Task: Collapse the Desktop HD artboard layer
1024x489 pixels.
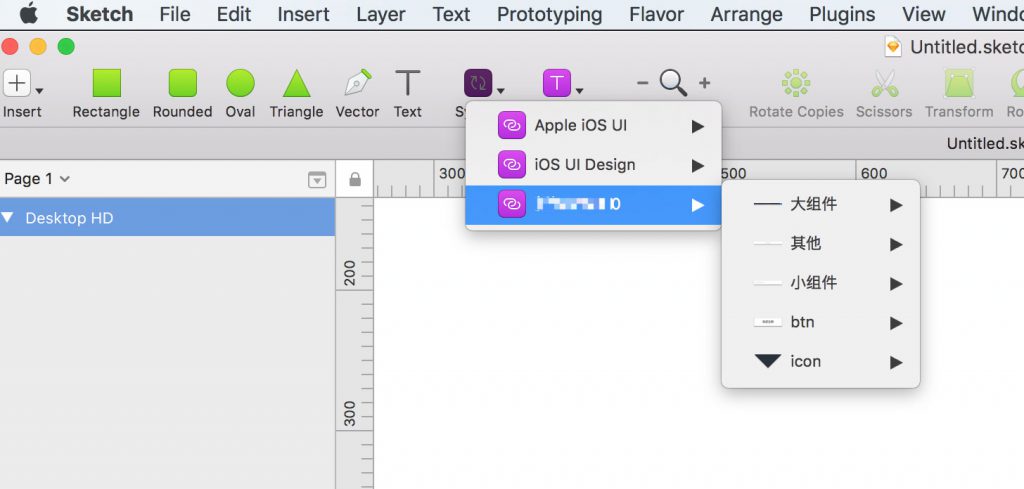Action: tap(8, 218)
